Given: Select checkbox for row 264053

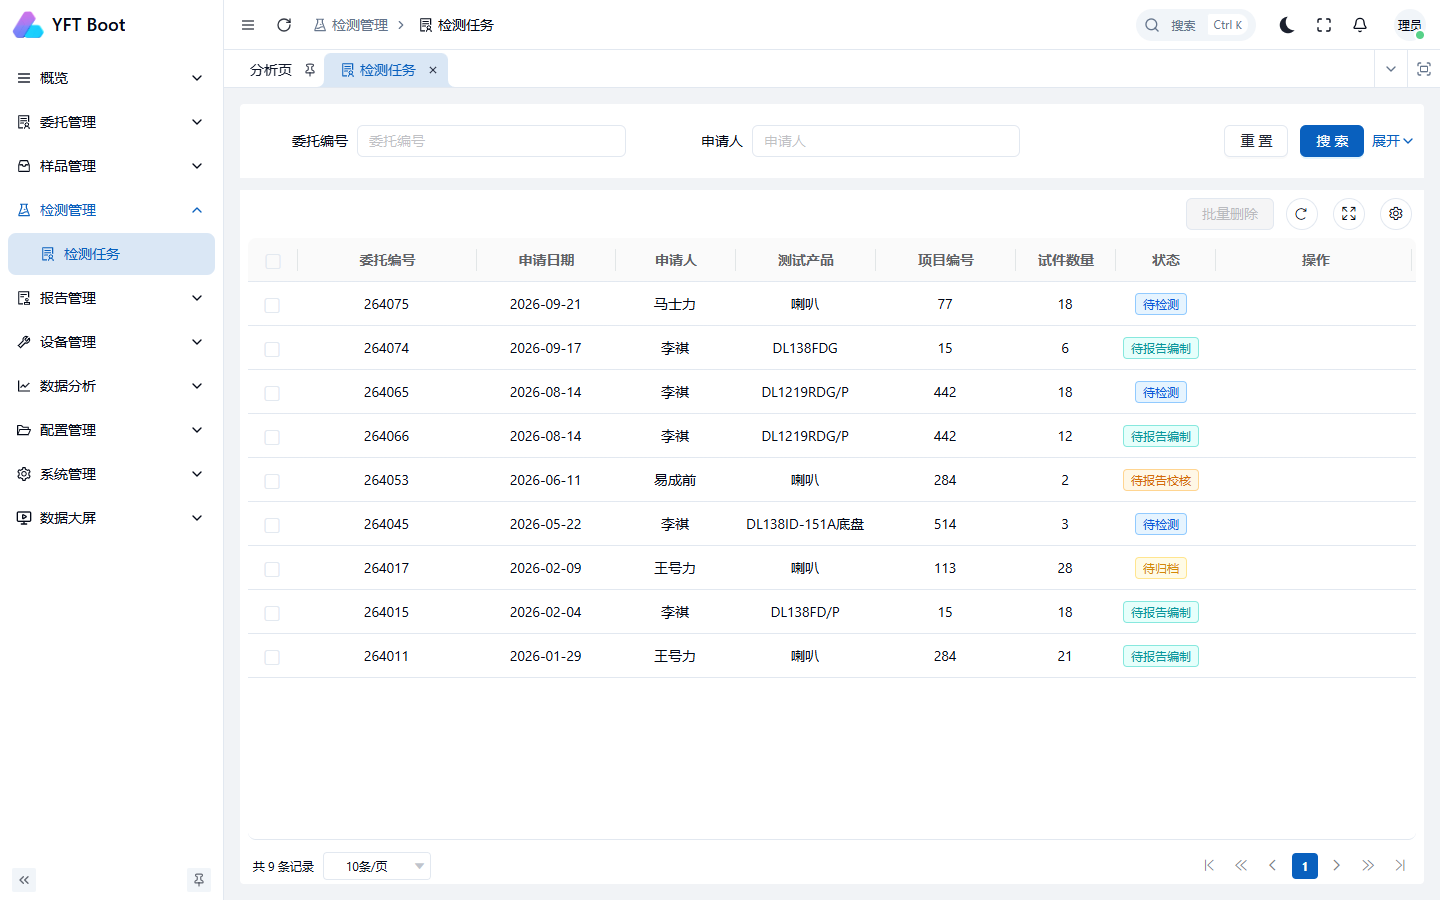Looking at the screenshot, I should [272, 481].
